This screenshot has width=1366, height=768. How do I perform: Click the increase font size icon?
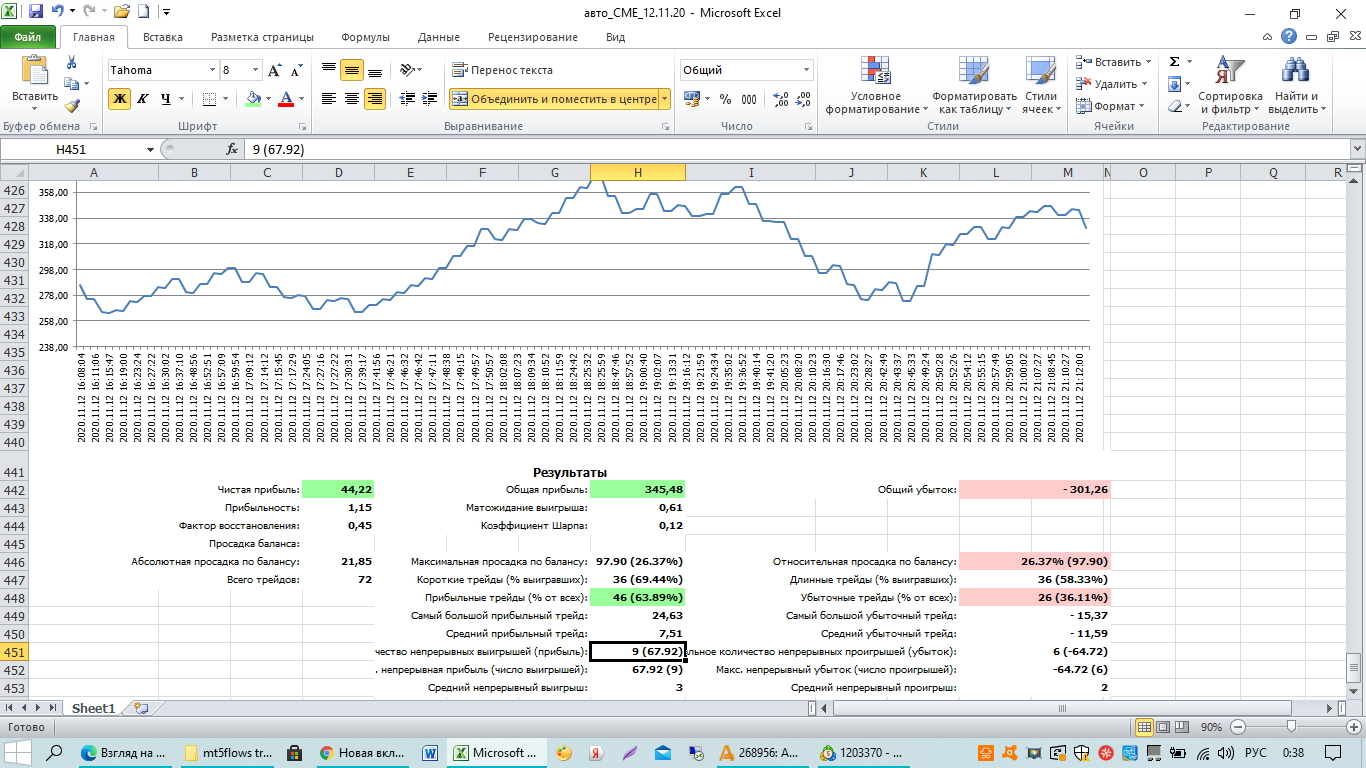275,70
